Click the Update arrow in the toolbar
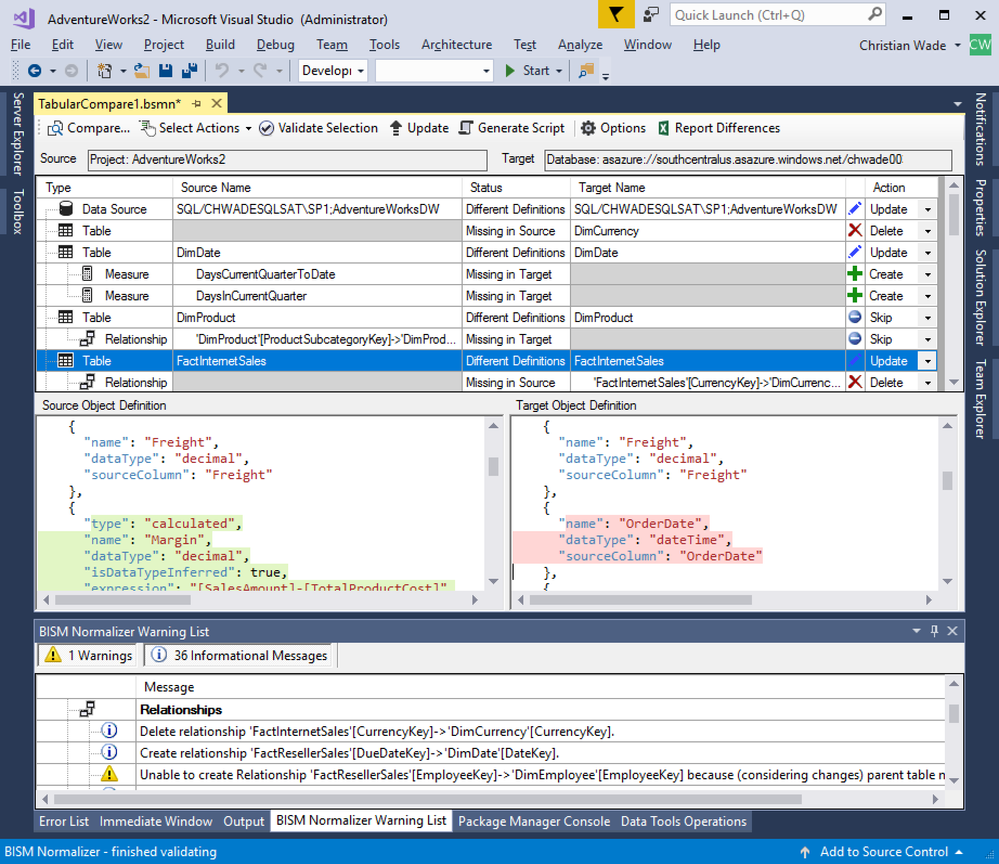Viewport: 999px width, 864px height. click(x=396, y=128)
